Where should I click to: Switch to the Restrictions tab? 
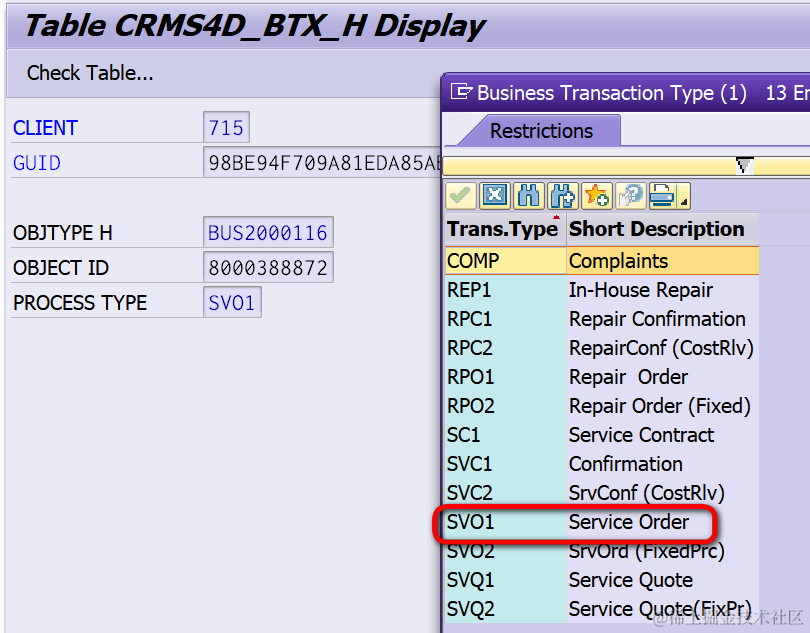click(541, 131)
